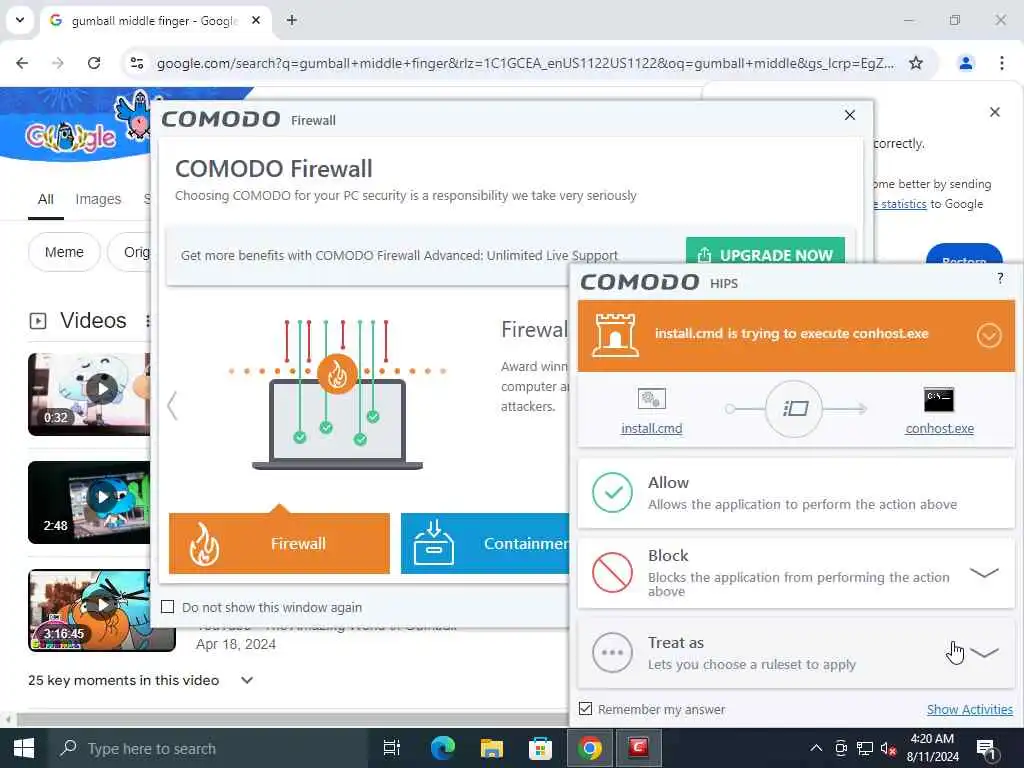Image resolution: width=1024 pixels, height=768 pixels.
Task: Launch Microsoft Edge from taskbar
Action: point(443,748)
